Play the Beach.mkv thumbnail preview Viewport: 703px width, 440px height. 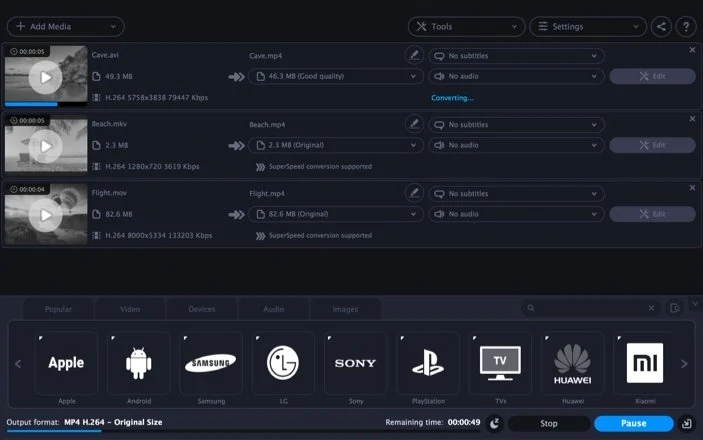pyautogui.click(x=45, y=146)
